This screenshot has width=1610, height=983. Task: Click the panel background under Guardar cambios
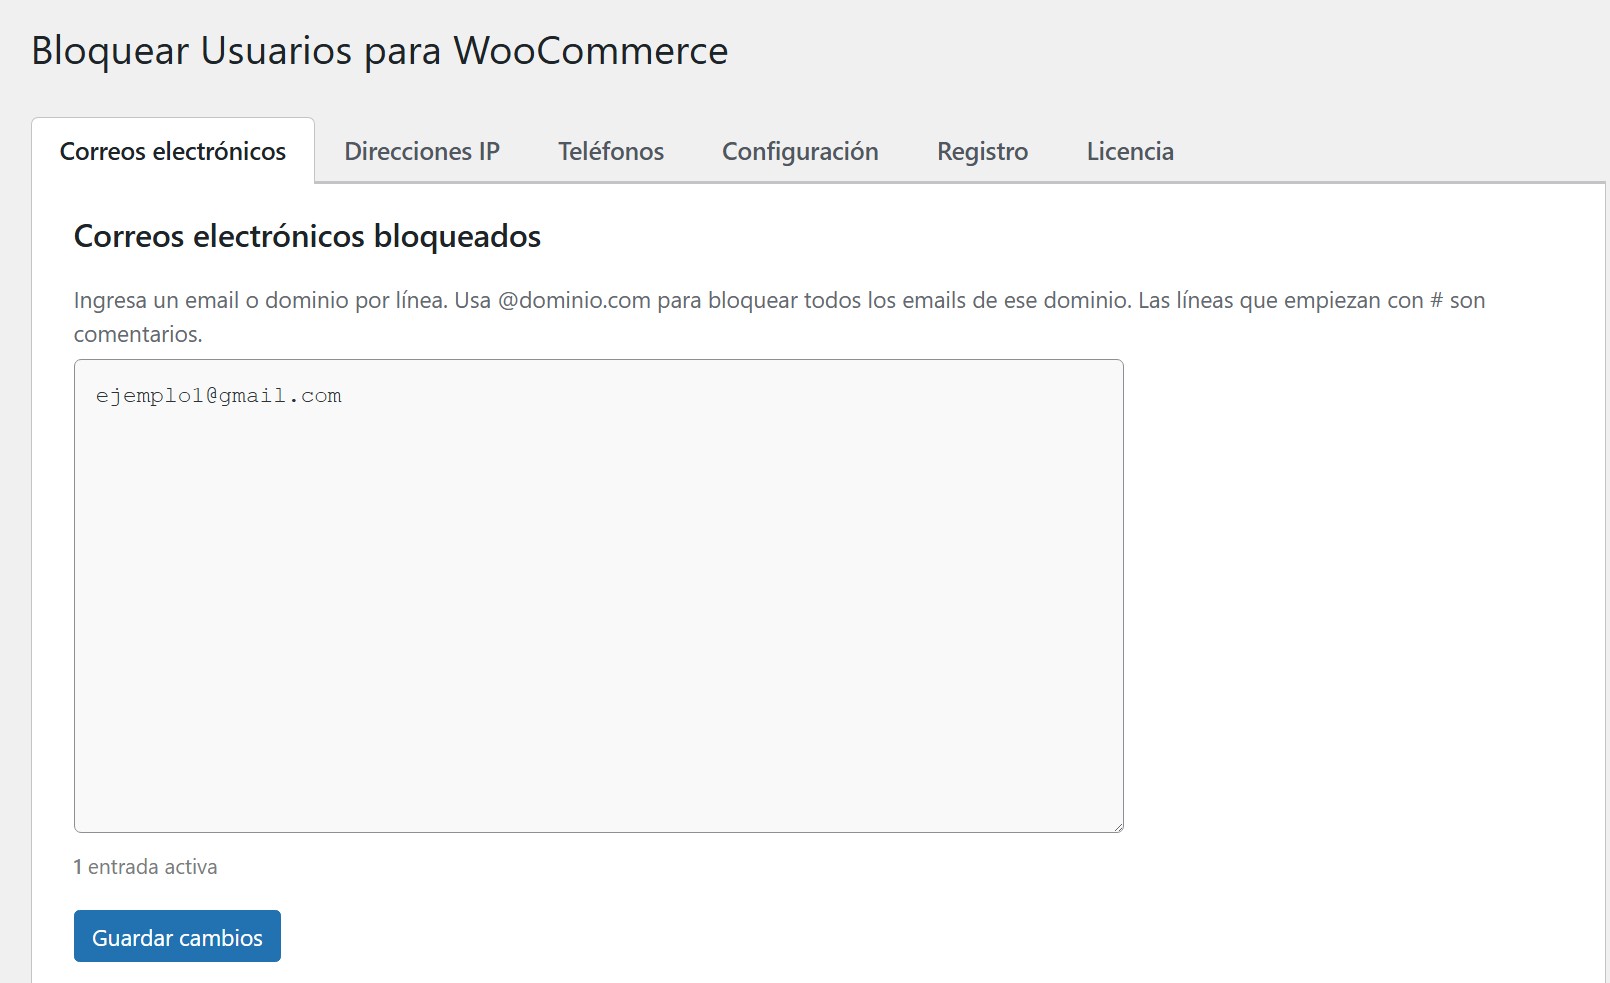700,940
